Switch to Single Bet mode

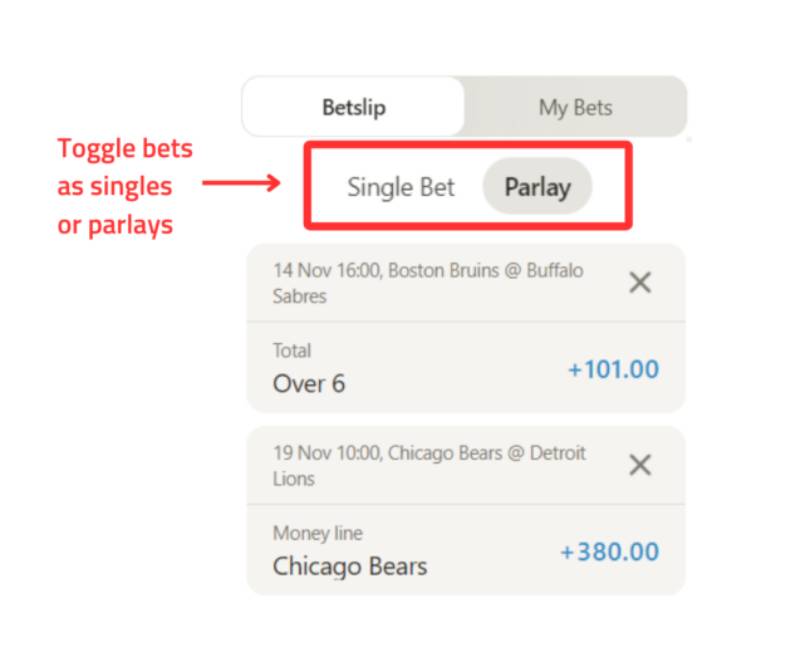click(400, 187)
